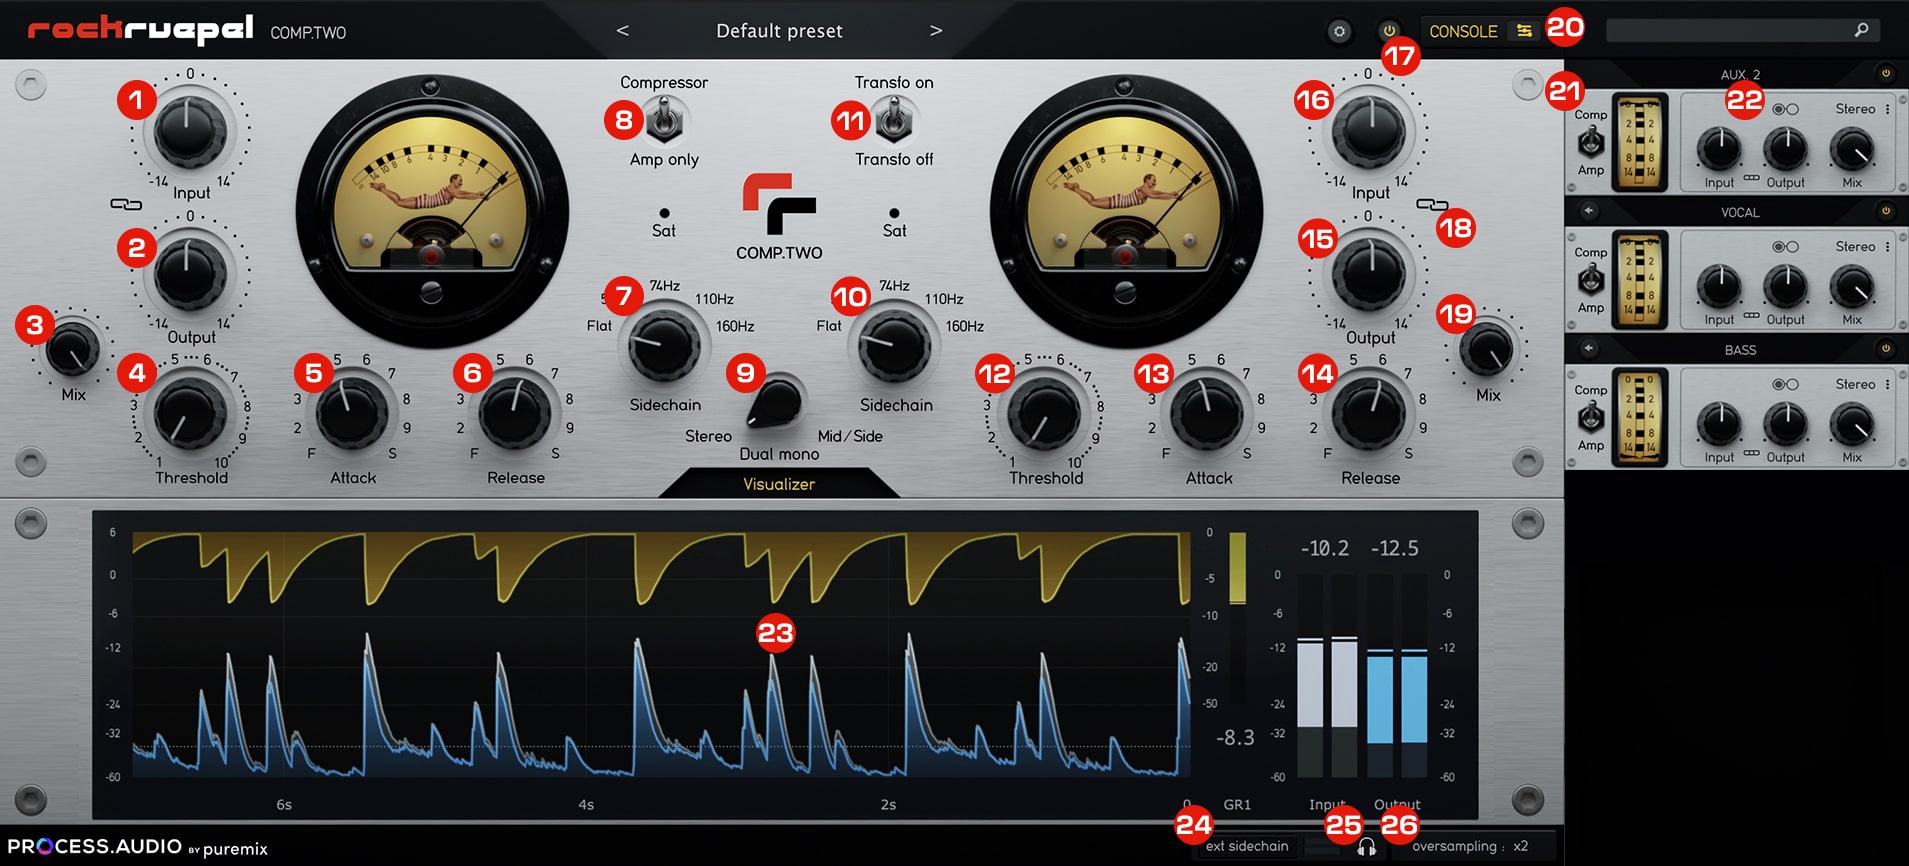Toggle the CONSOLE panel button

point(1480,31)
